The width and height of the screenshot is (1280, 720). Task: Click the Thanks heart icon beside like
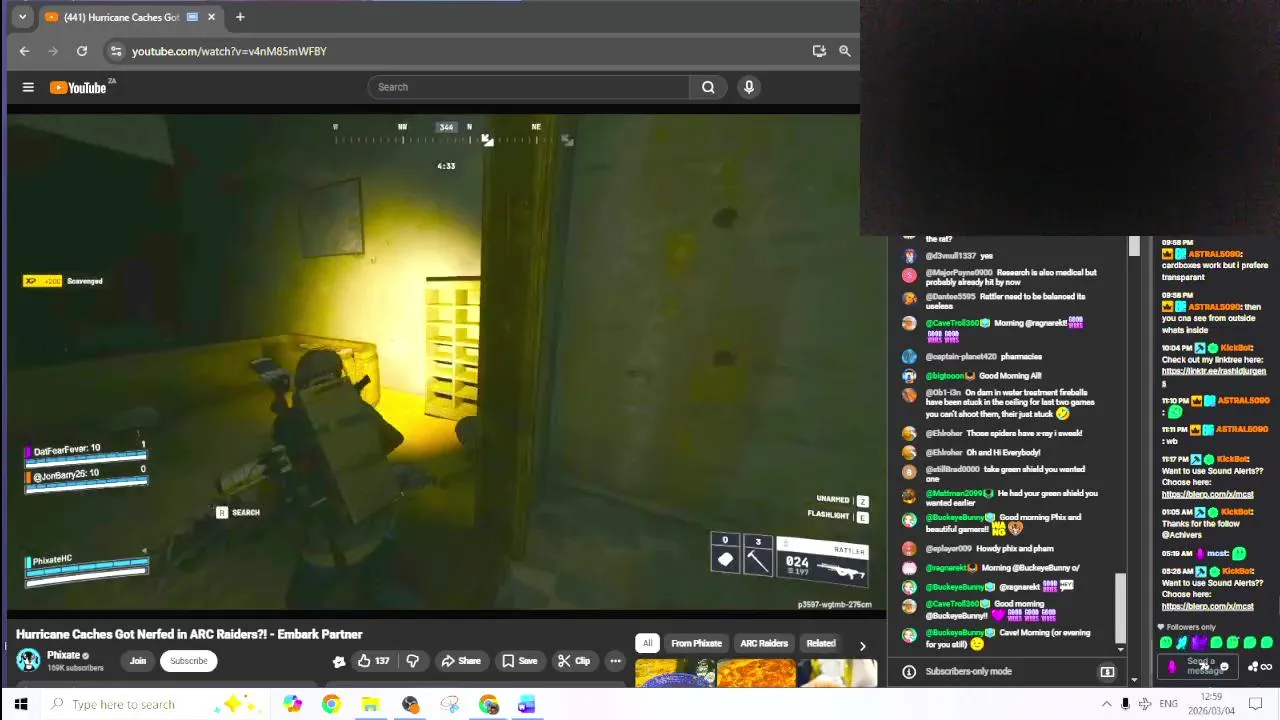(x=339, y=661)
